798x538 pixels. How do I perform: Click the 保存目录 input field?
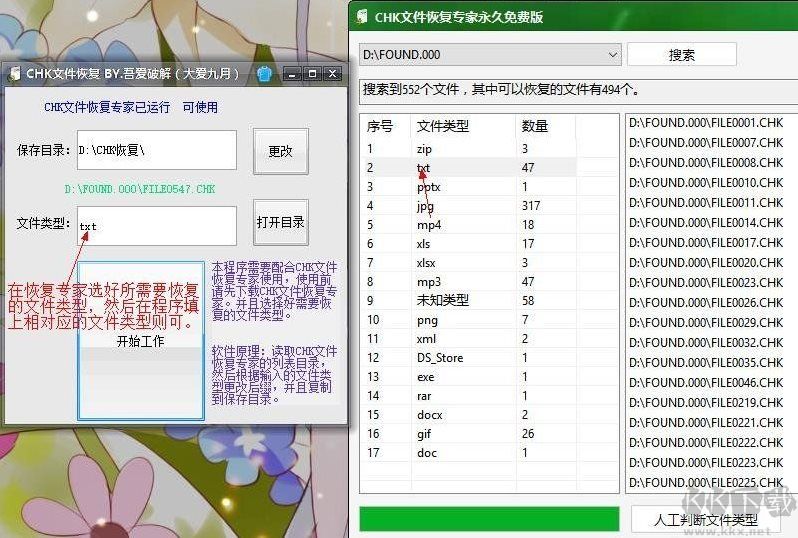pos(156,150)
